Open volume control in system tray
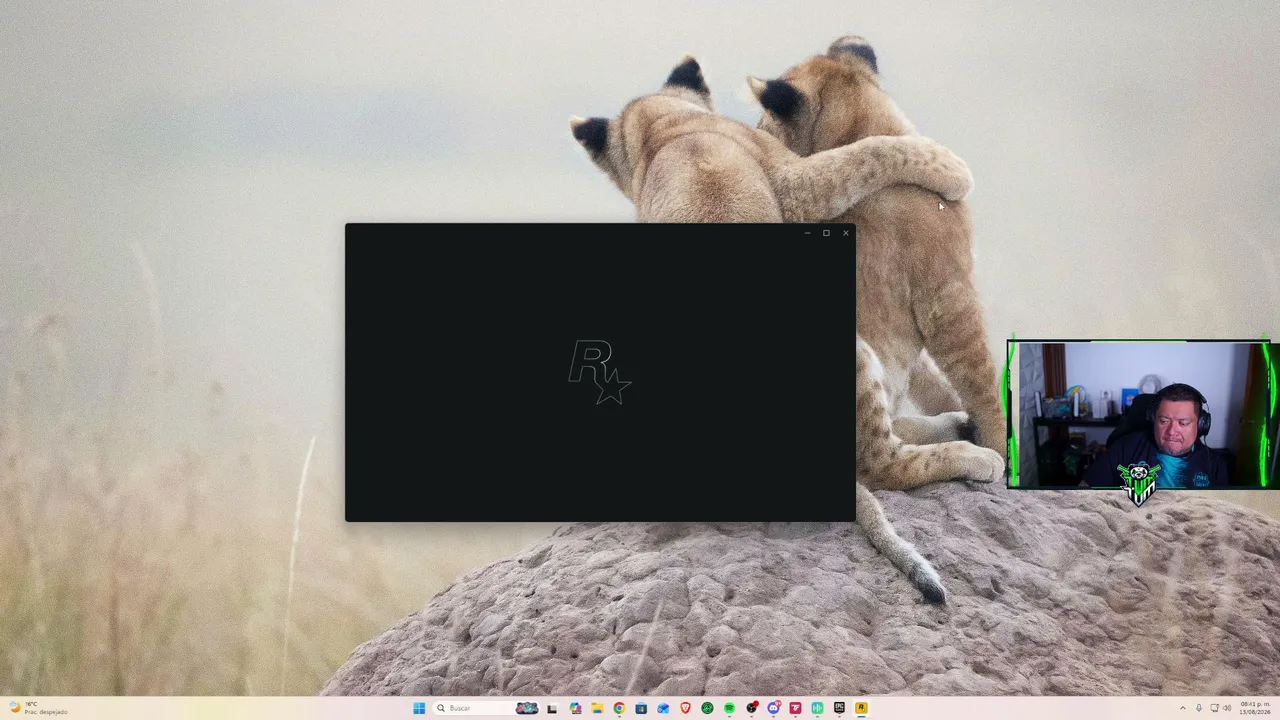This screenshot has height=720, width=1280. (x=1227, y=708)
